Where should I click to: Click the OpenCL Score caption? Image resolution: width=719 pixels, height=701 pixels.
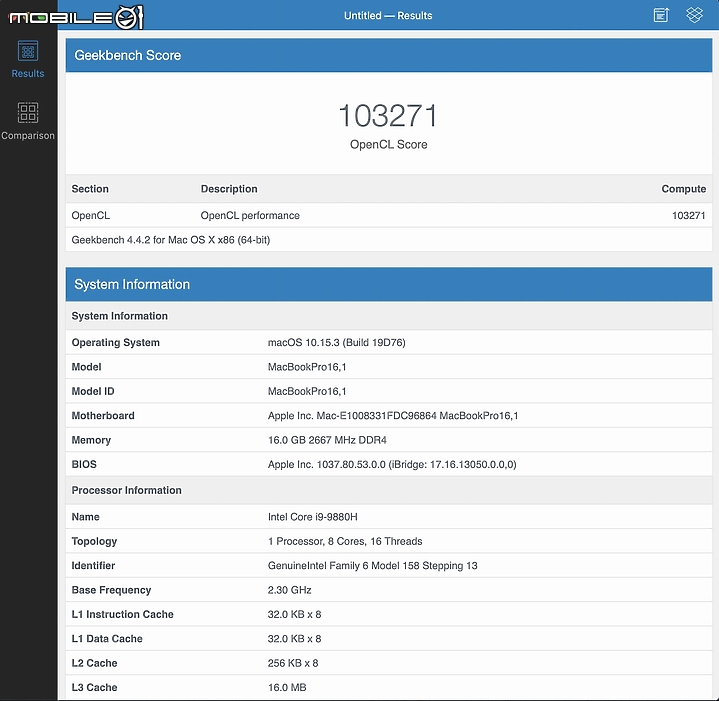pos(388,144)
